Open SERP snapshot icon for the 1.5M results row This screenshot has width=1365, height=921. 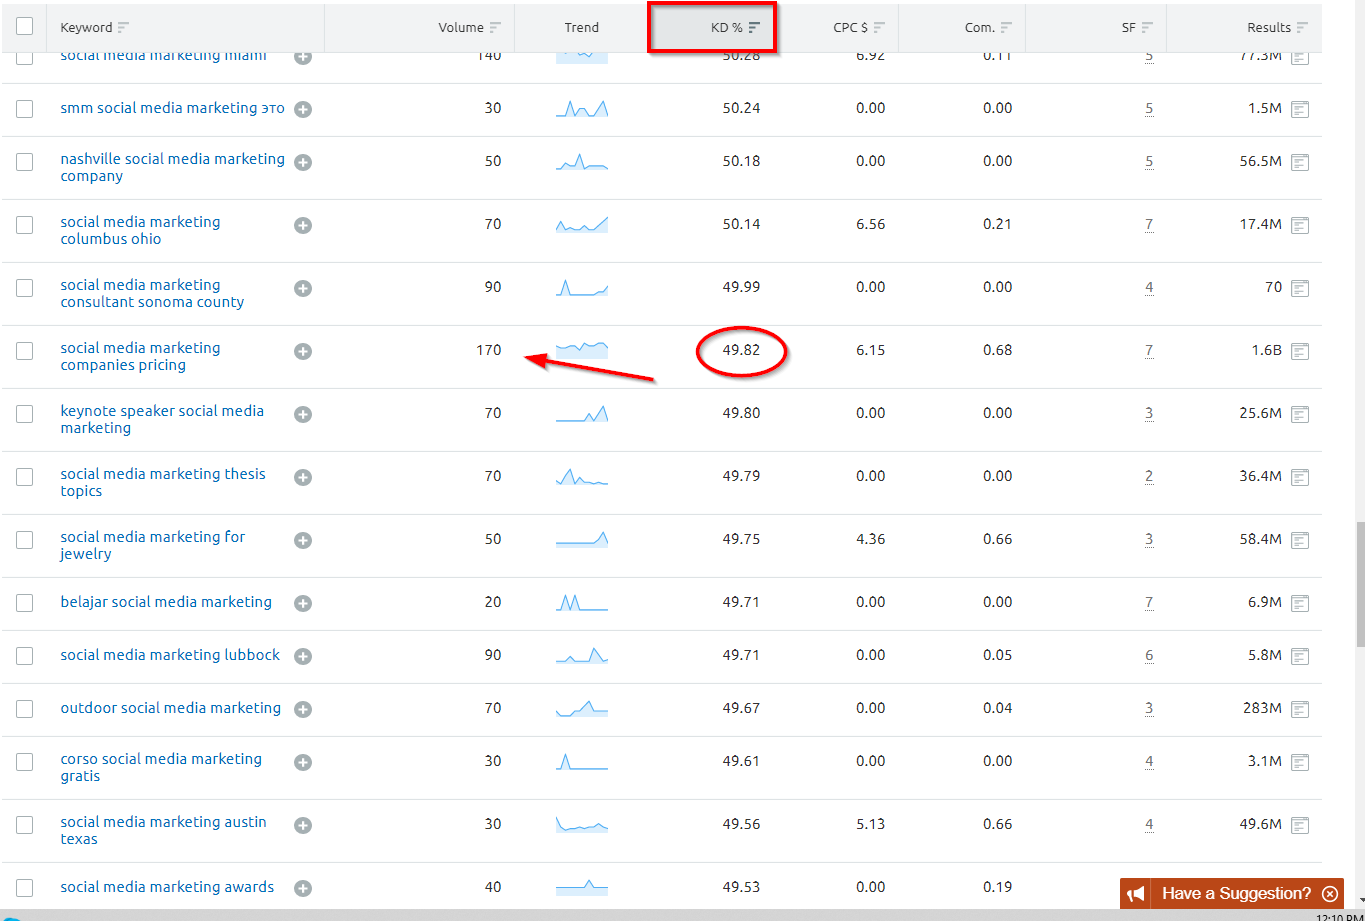tap(1300, 109)
